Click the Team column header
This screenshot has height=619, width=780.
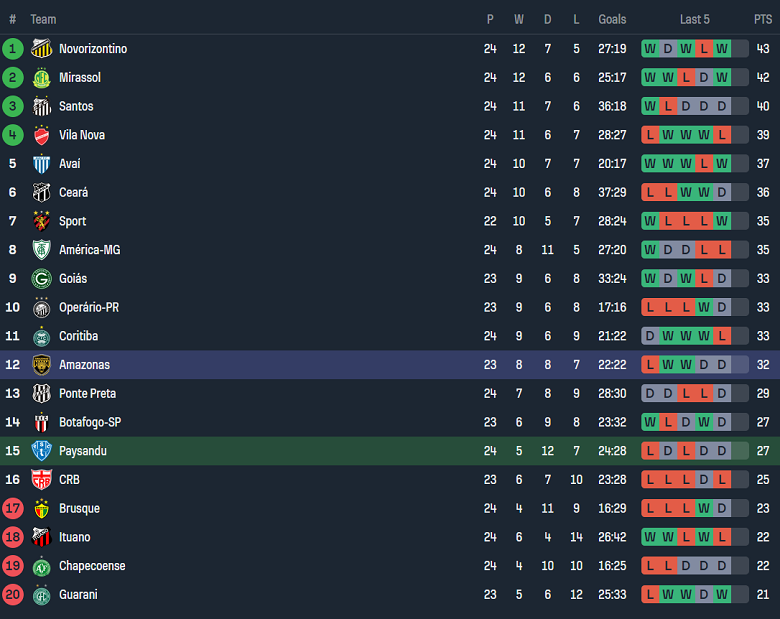tap(43, 19)
